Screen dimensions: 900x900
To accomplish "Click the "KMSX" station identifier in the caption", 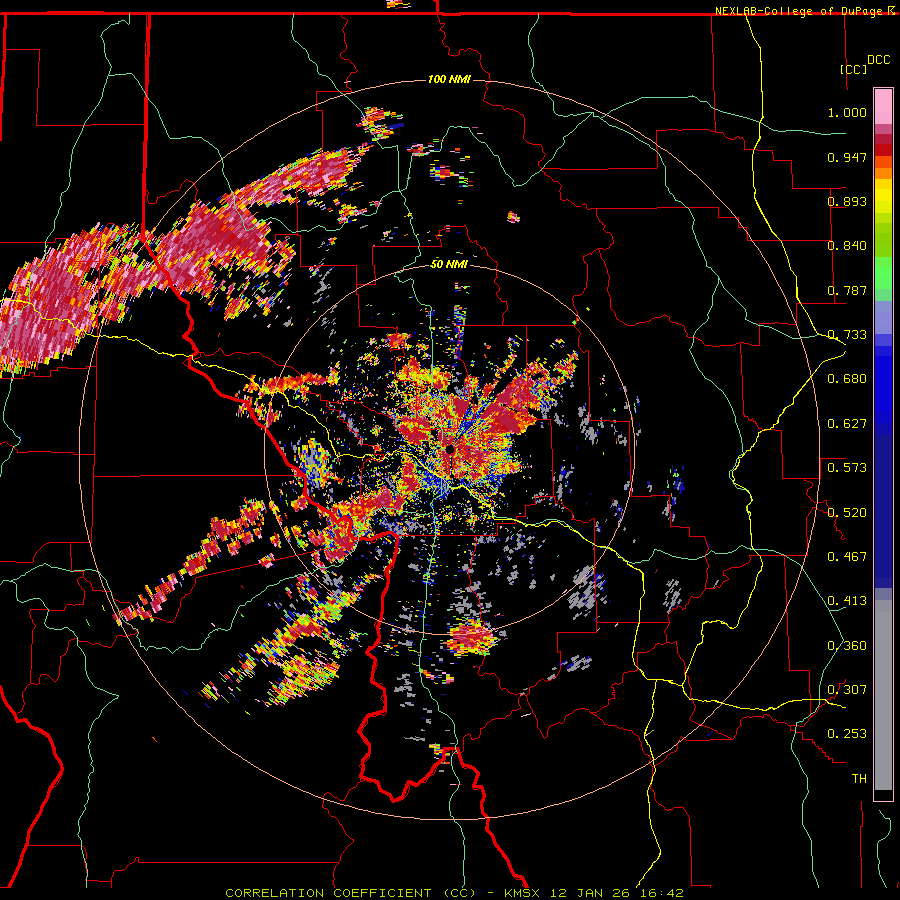I will pos(522,893).
